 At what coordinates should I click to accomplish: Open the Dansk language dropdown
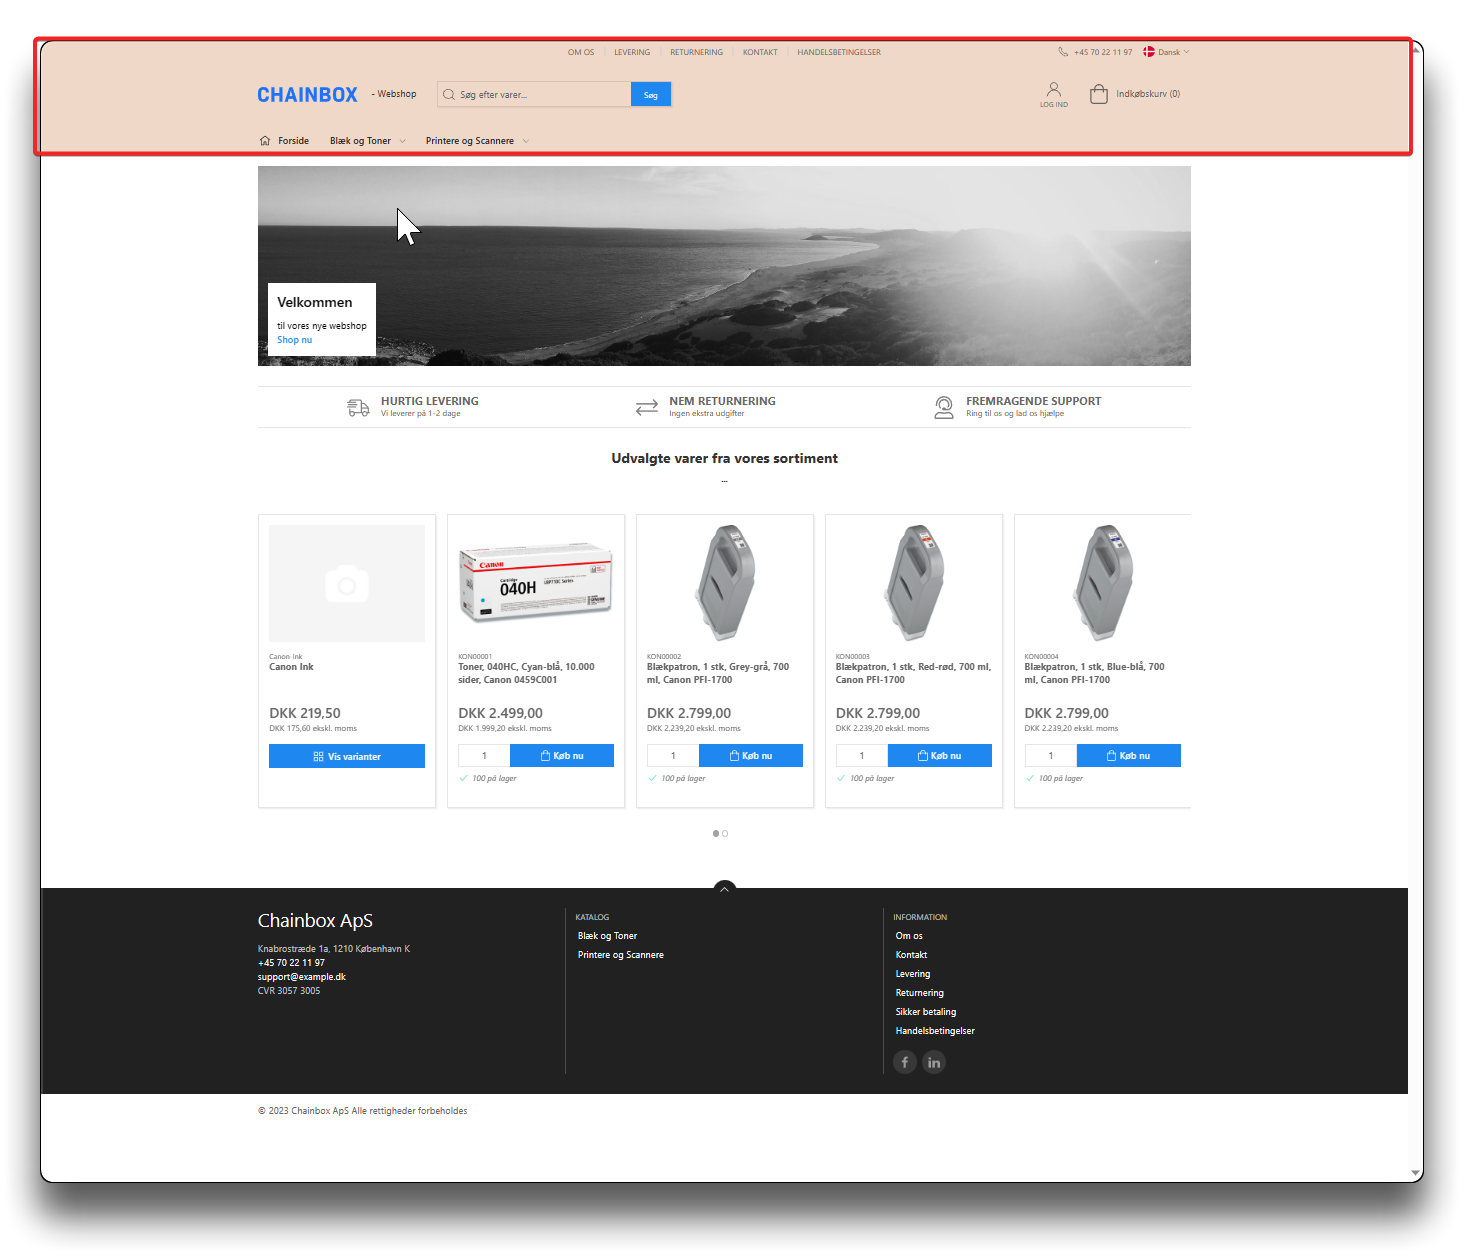[x=1167, y=52]
